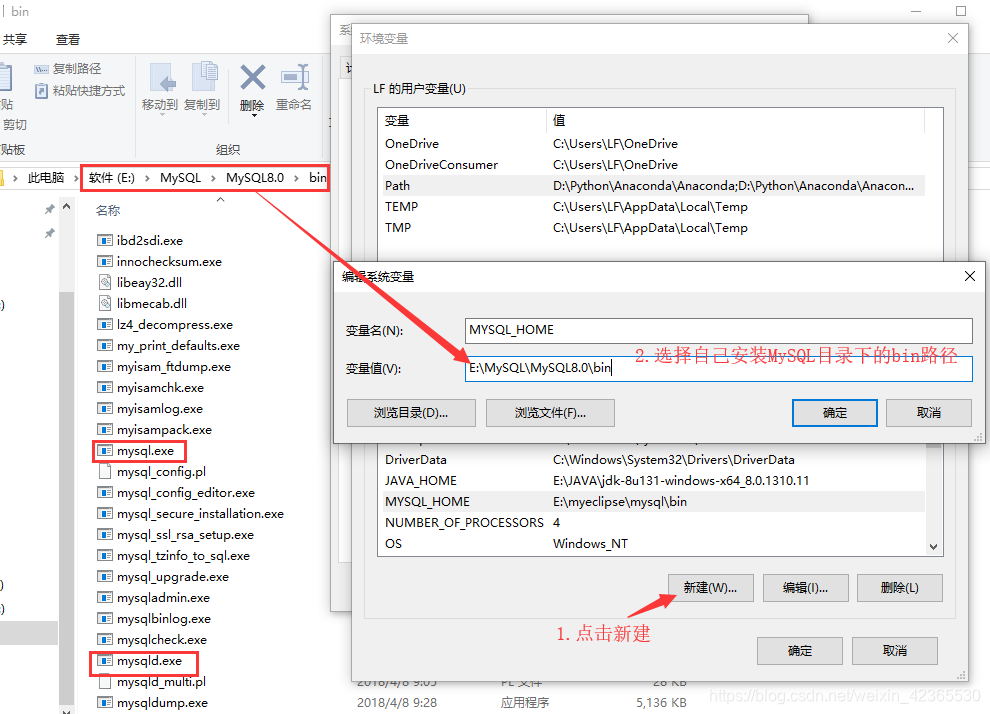Select the OneDrive user variable row

[x=652, y=143]
